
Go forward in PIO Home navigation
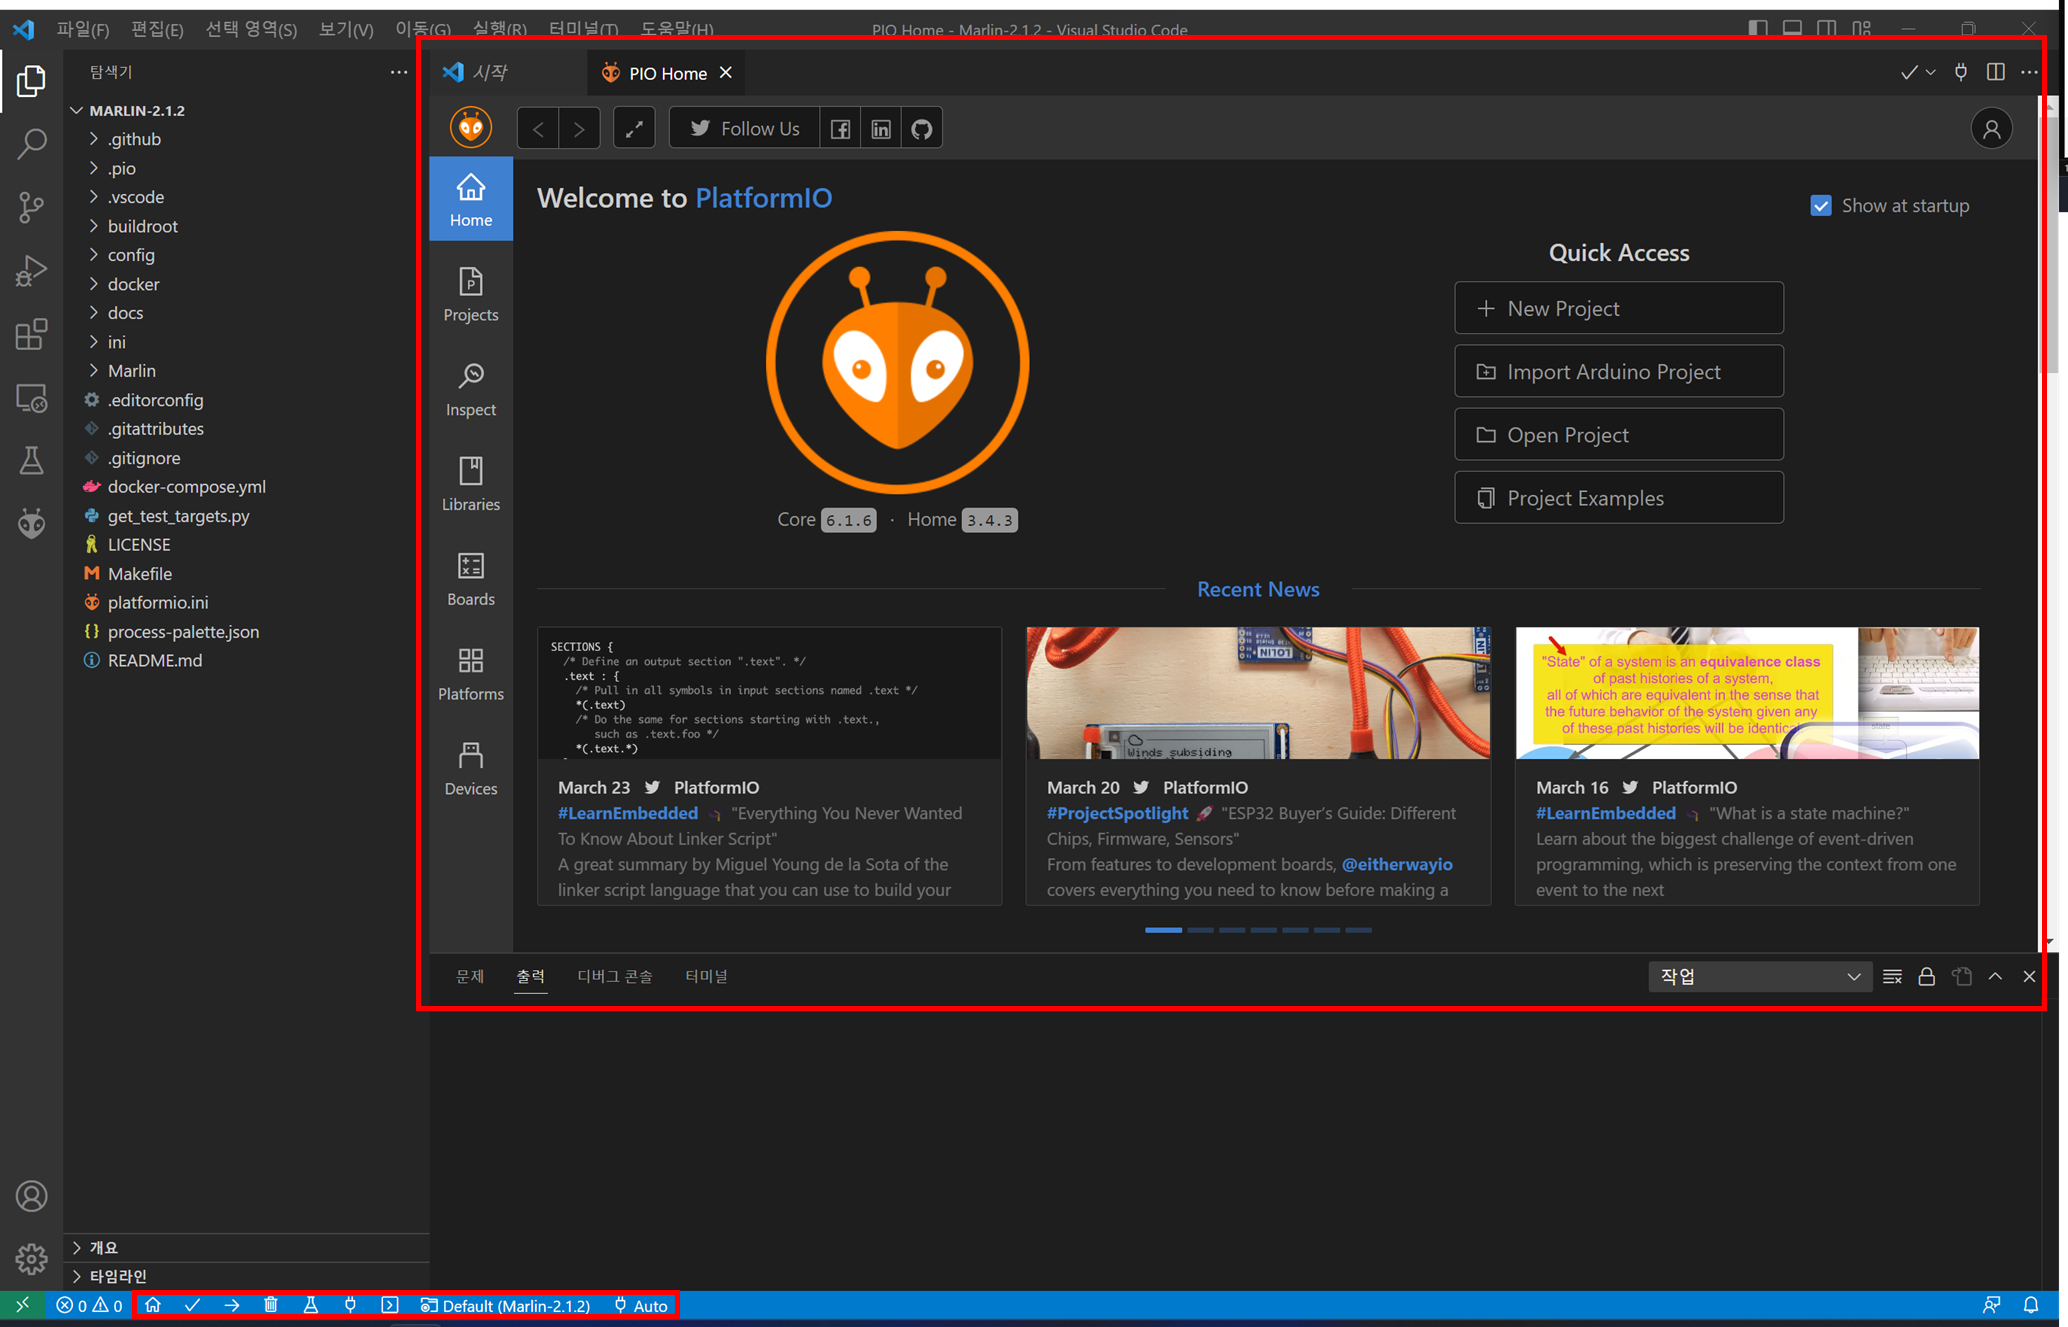579,129
